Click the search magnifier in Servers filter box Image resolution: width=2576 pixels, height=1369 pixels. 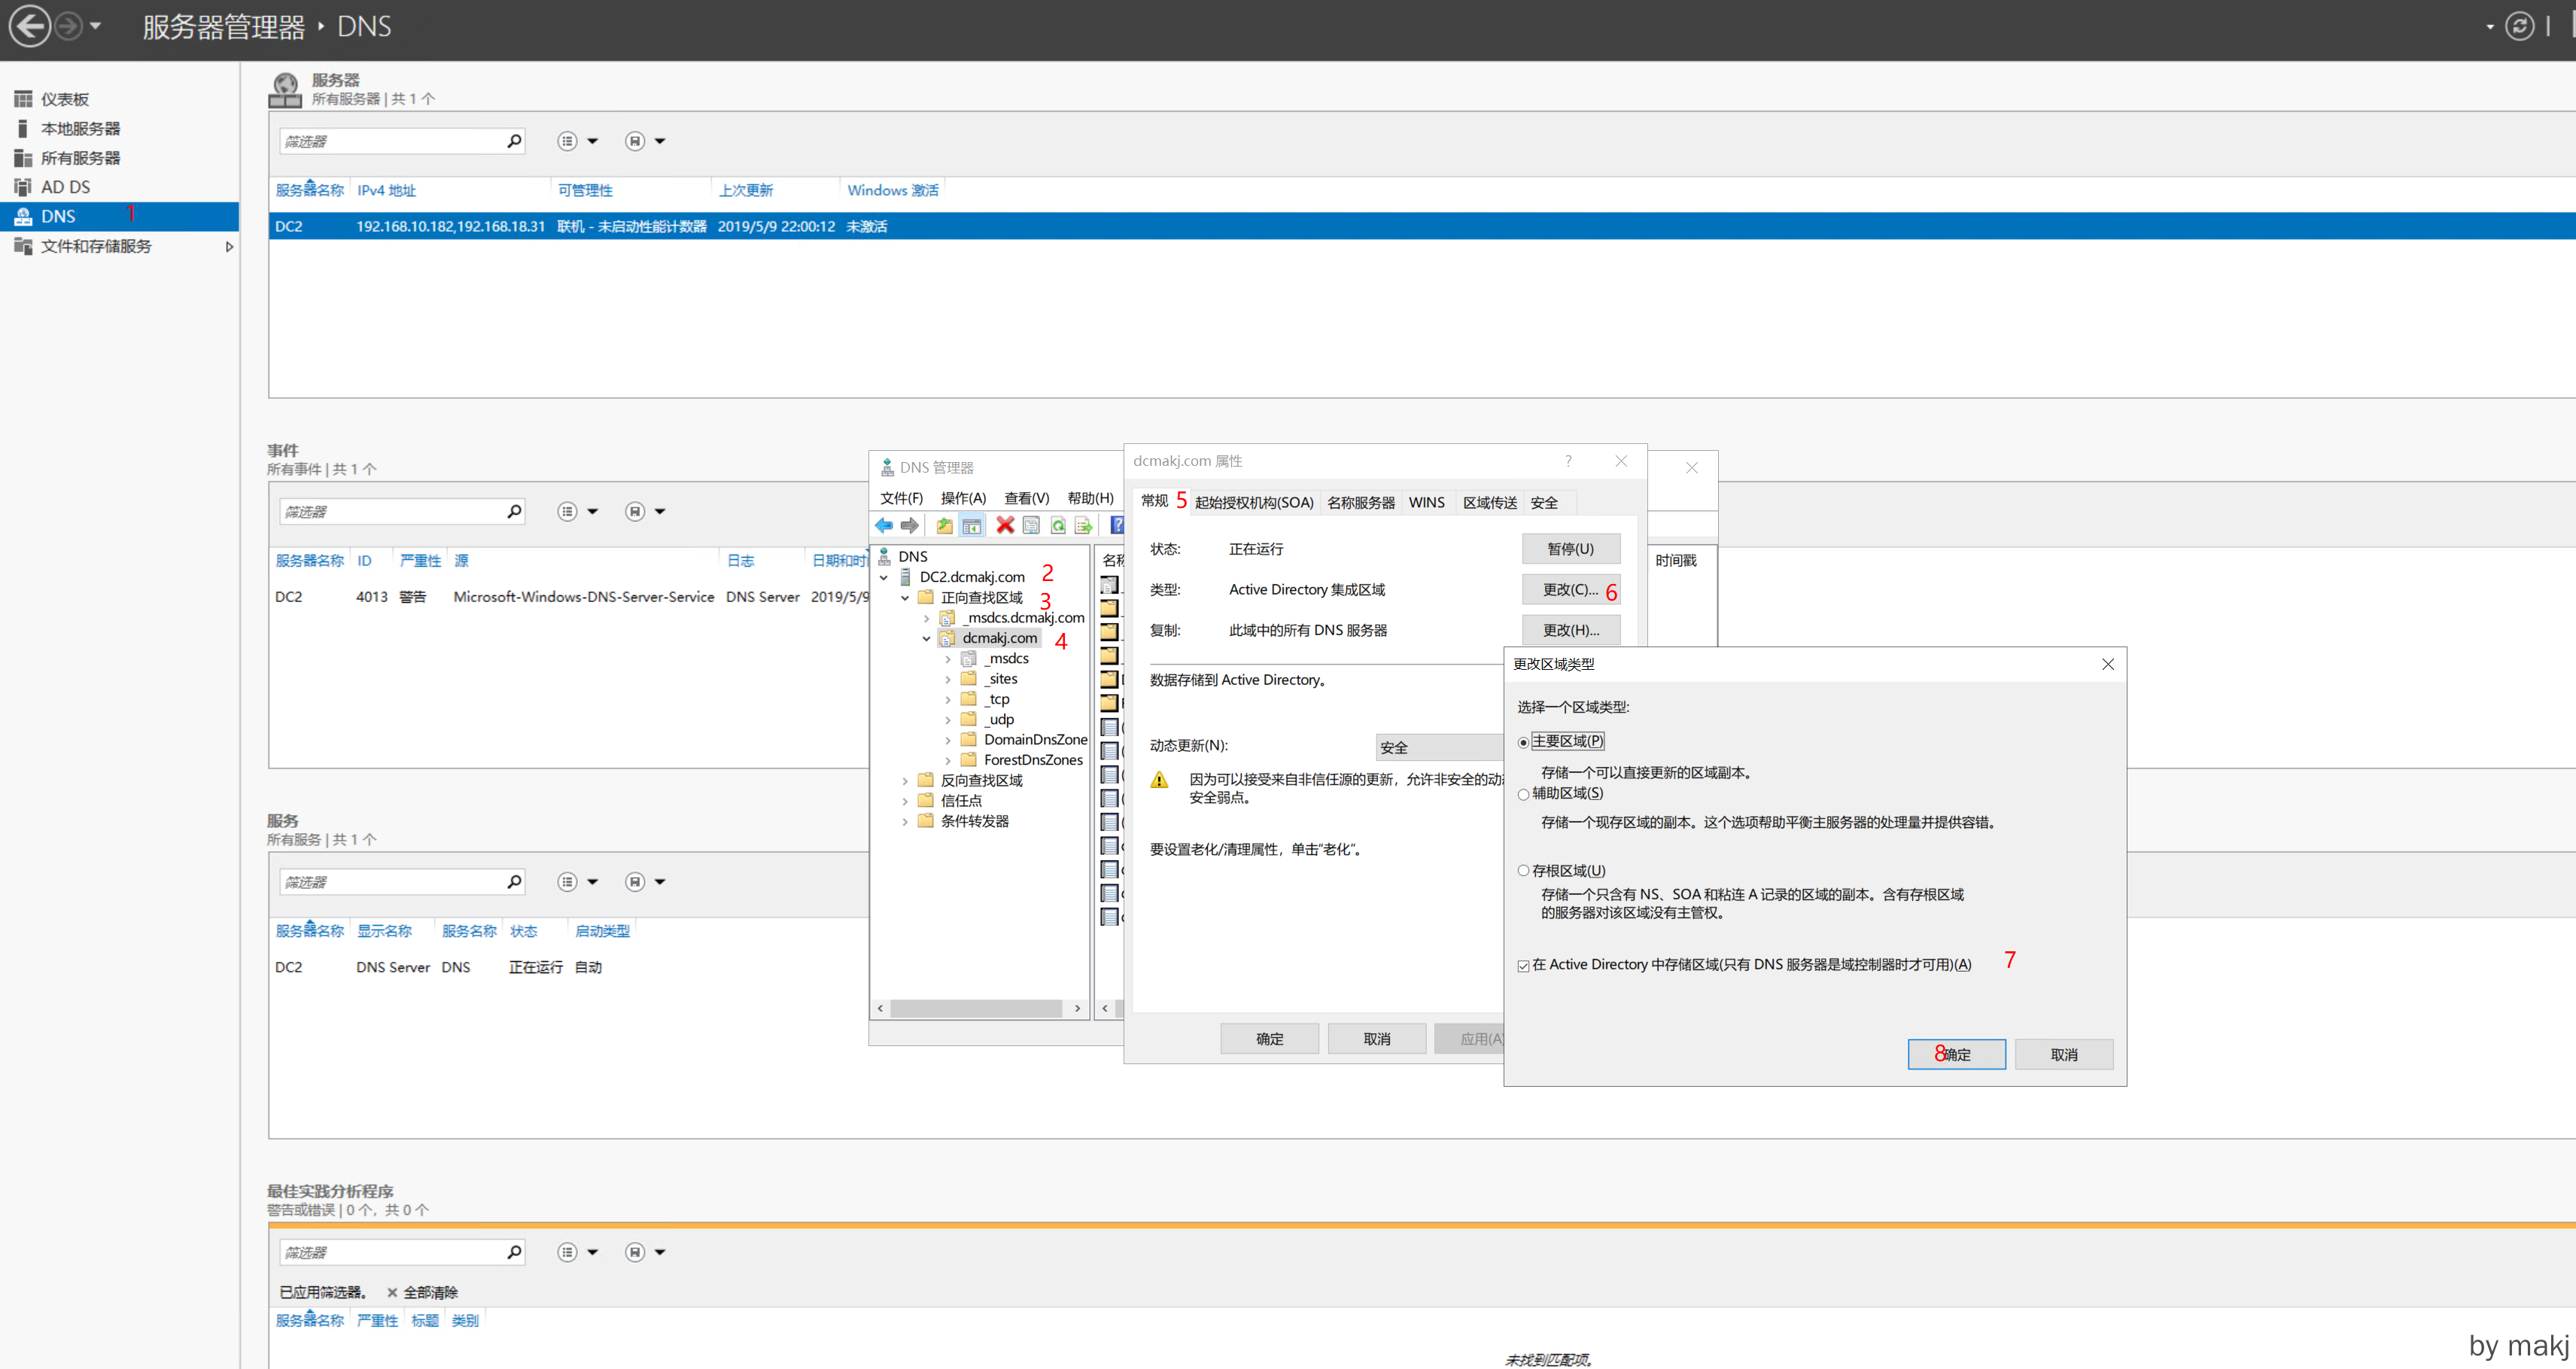[514, 141]
